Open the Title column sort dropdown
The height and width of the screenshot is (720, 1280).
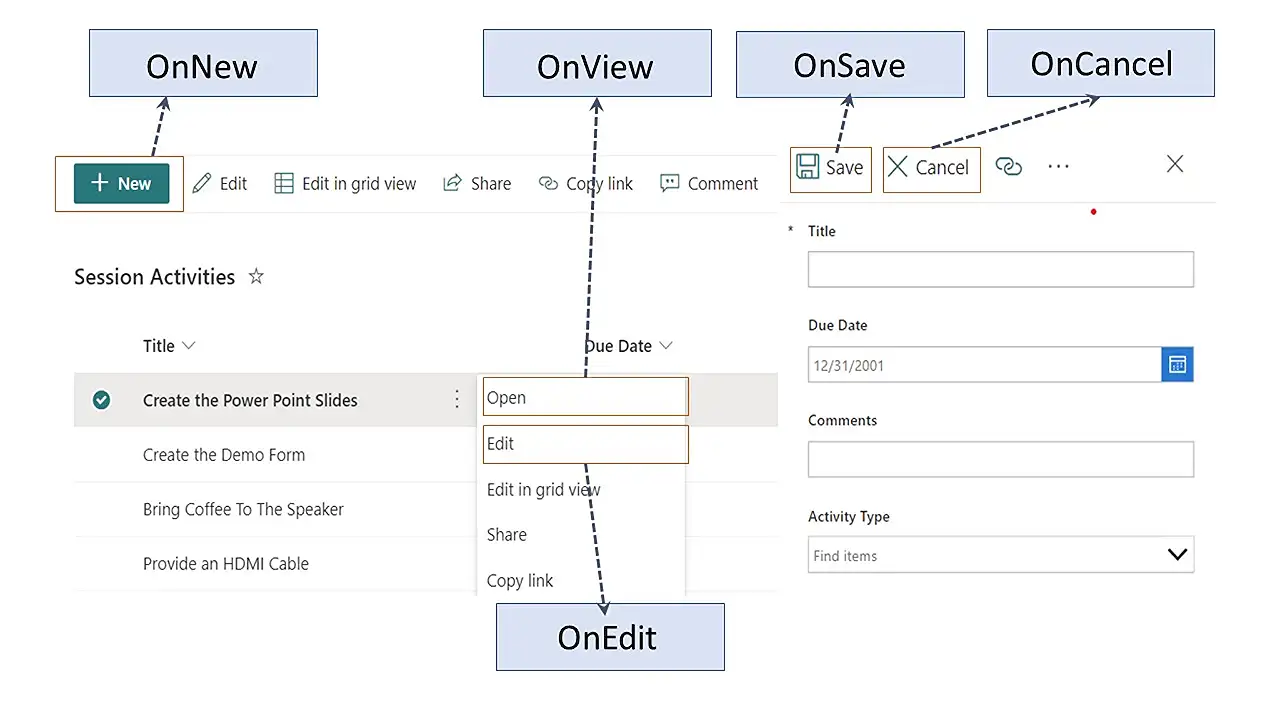[x=186, y=345]
